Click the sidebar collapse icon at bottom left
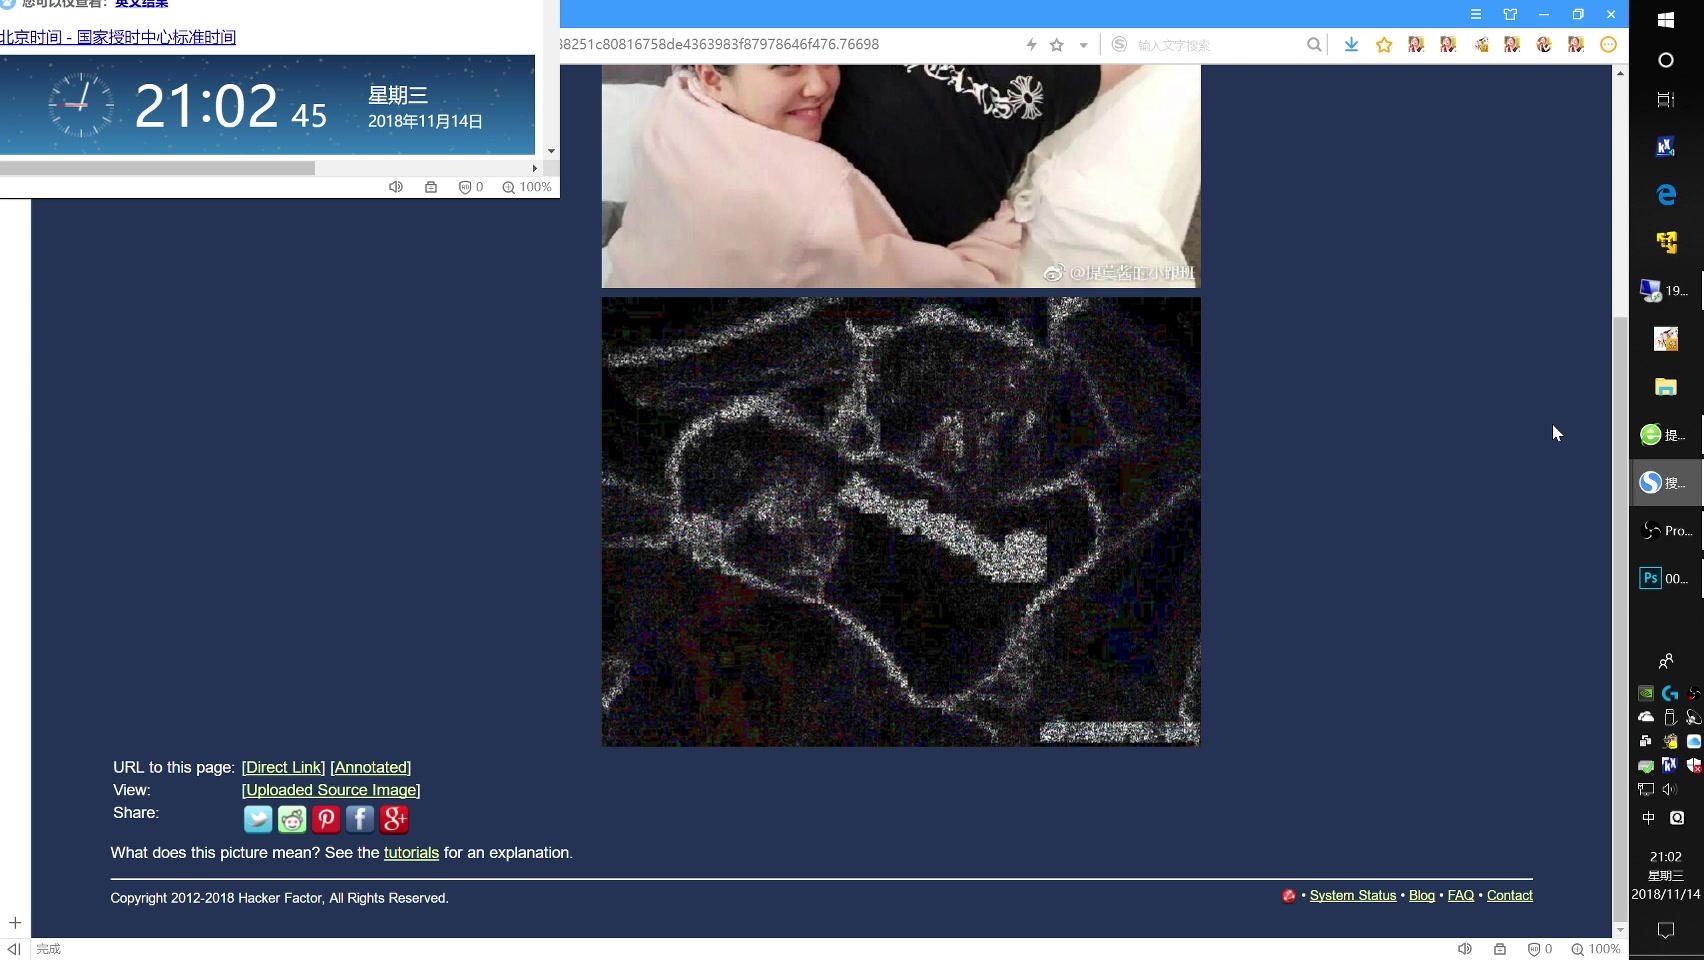This screenshot has width=1704, height=960. coord(14,949)
